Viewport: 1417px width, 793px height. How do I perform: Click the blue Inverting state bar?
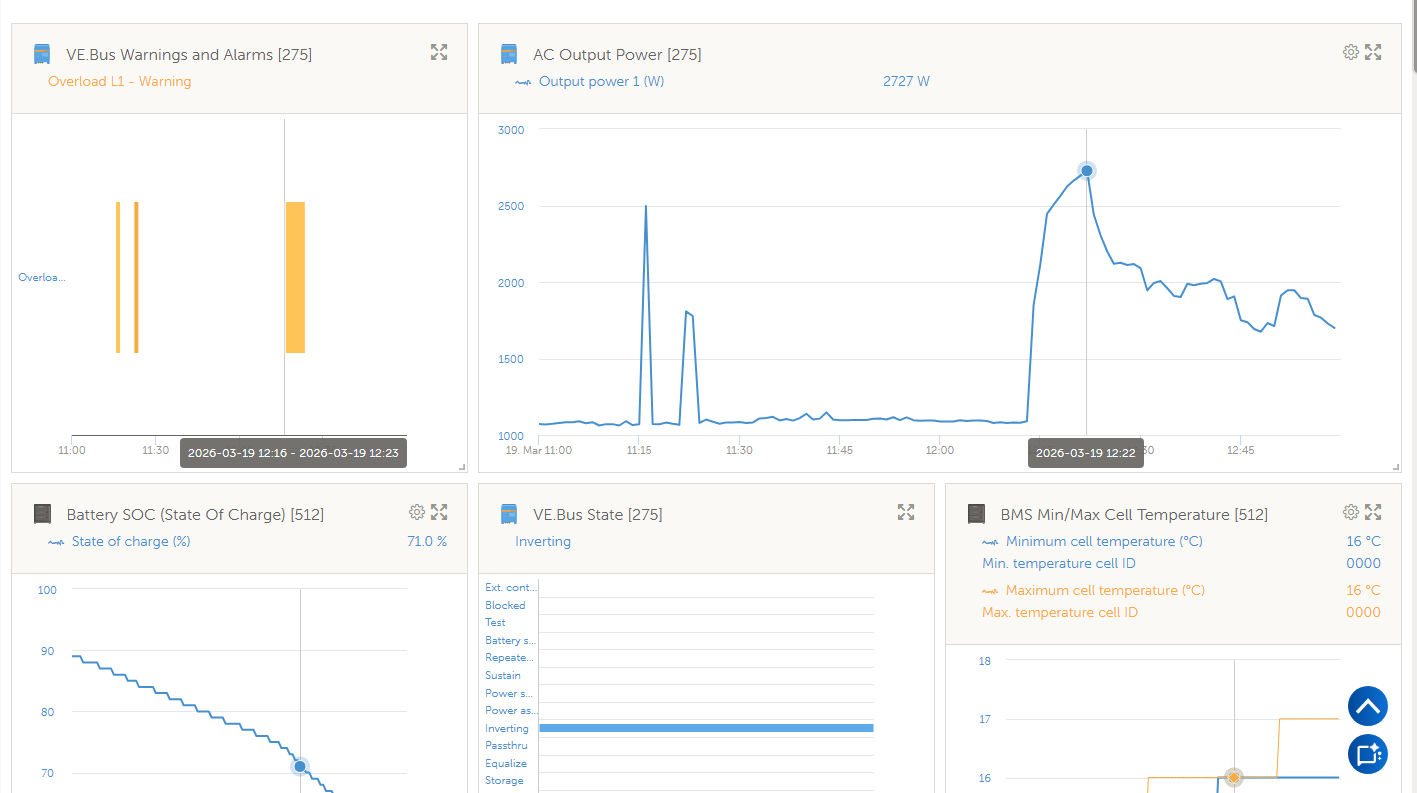click(x=706, y=728)
